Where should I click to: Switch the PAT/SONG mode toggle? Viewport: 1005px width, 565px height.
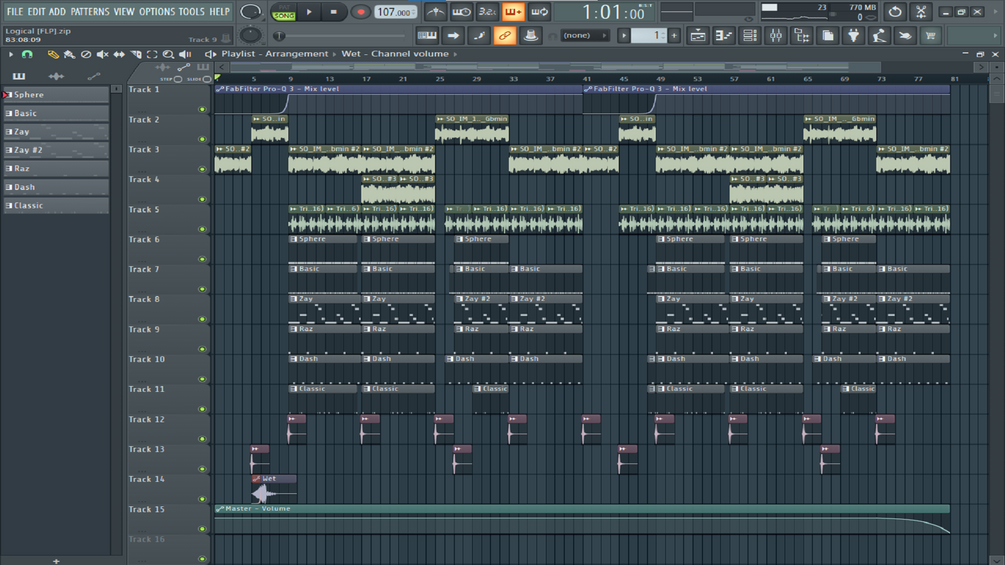283,12
